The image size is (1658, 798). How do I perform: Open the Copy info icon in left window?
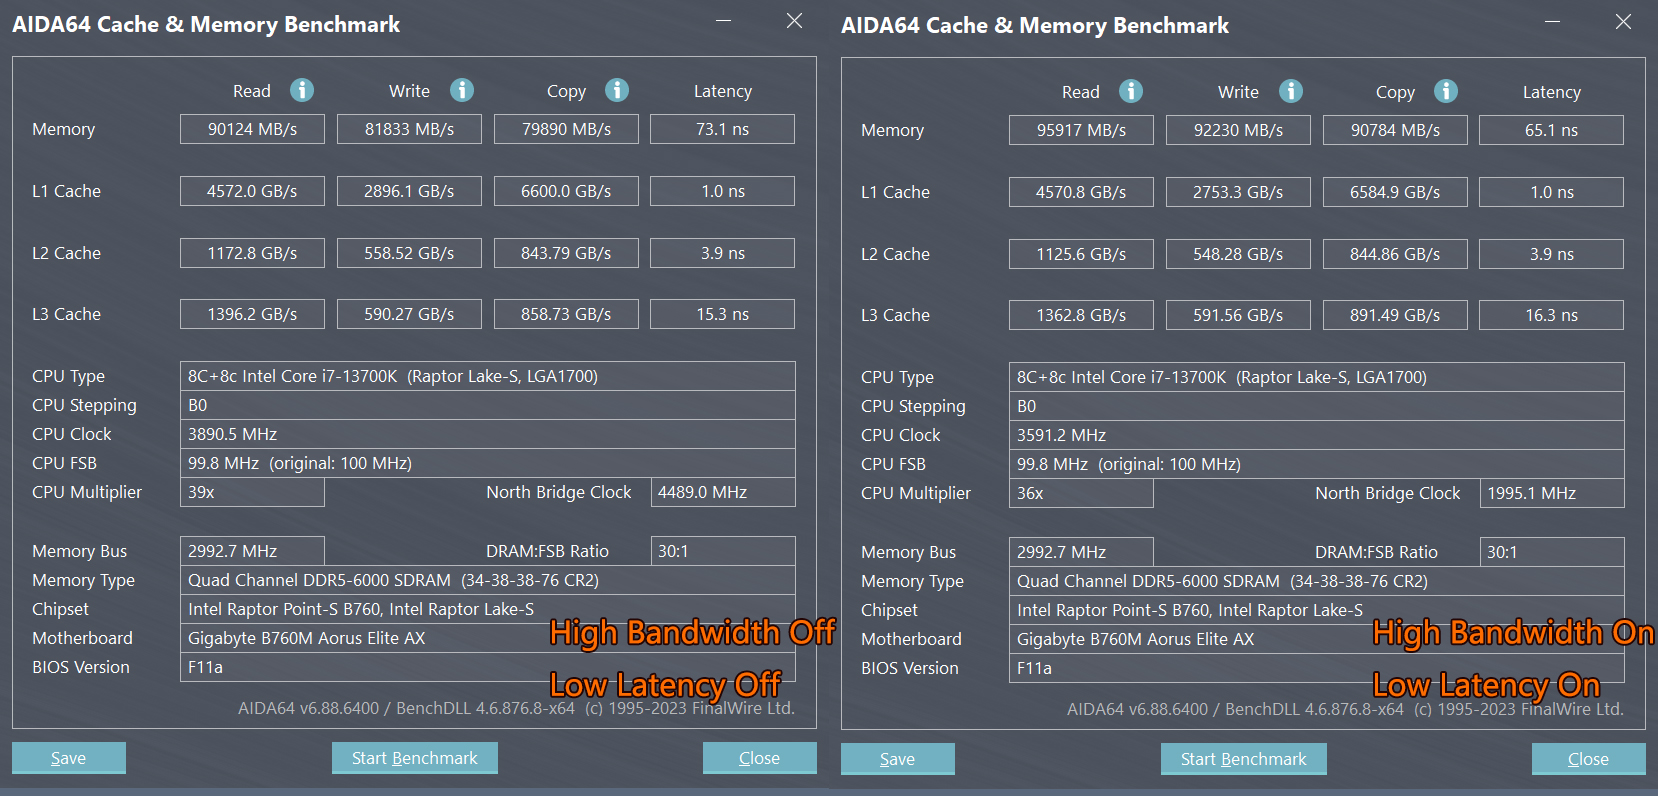[x=618, y=90]
